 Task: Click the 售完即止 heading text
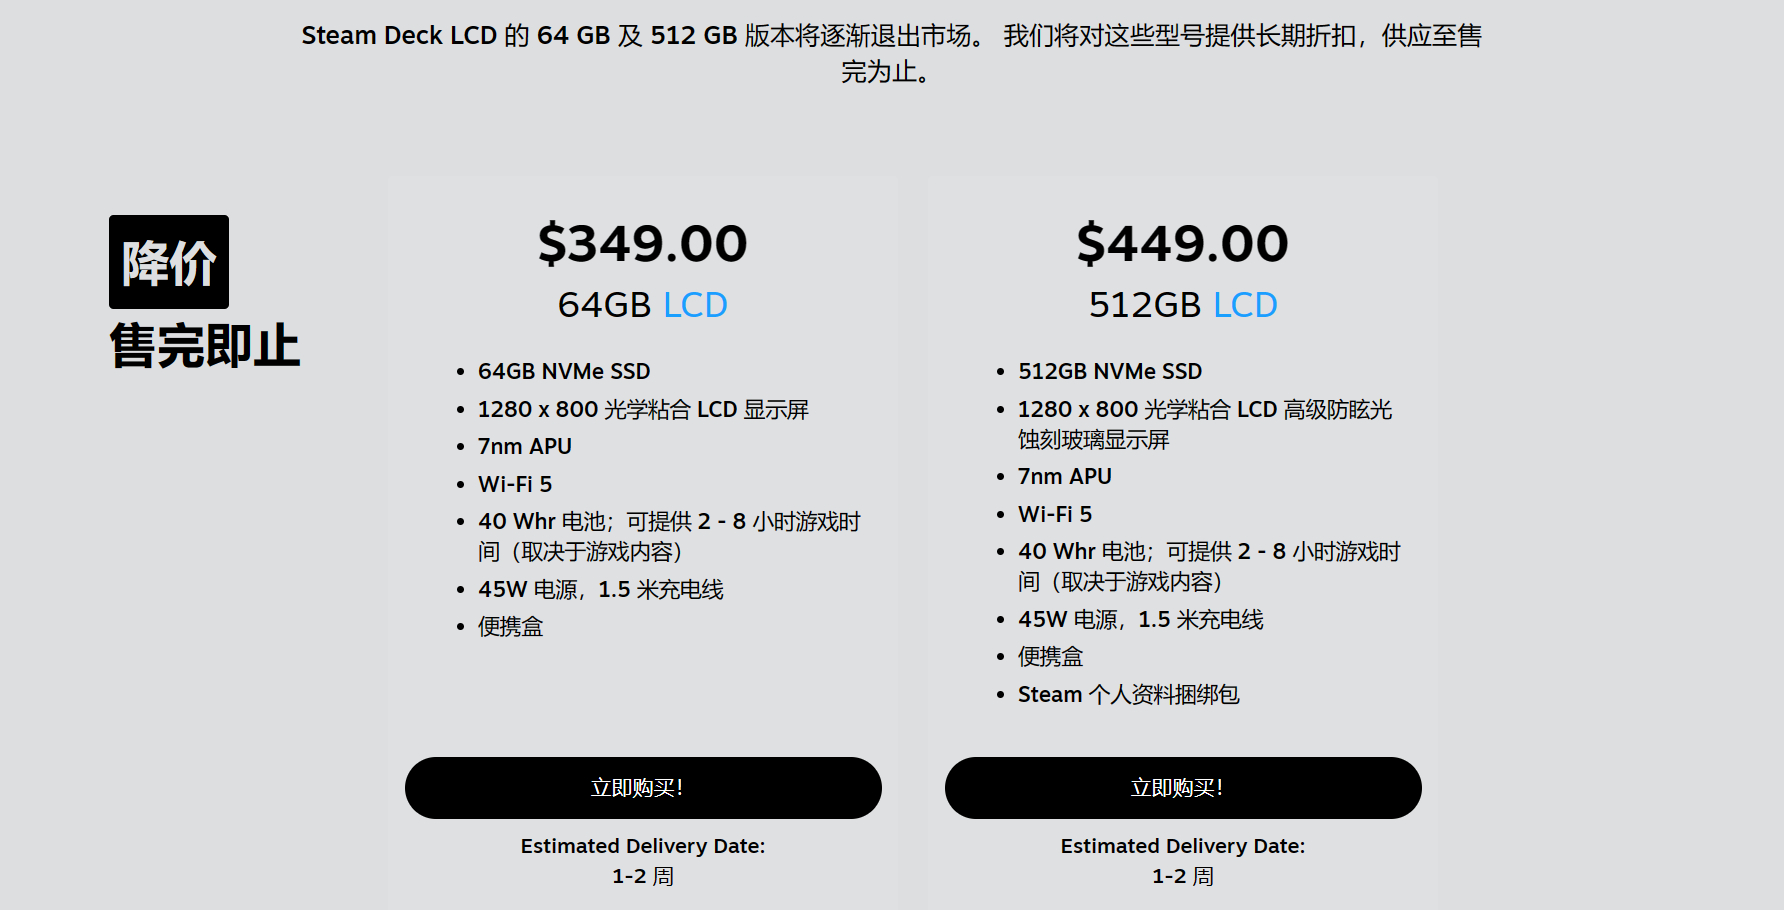tap(205, 346)
